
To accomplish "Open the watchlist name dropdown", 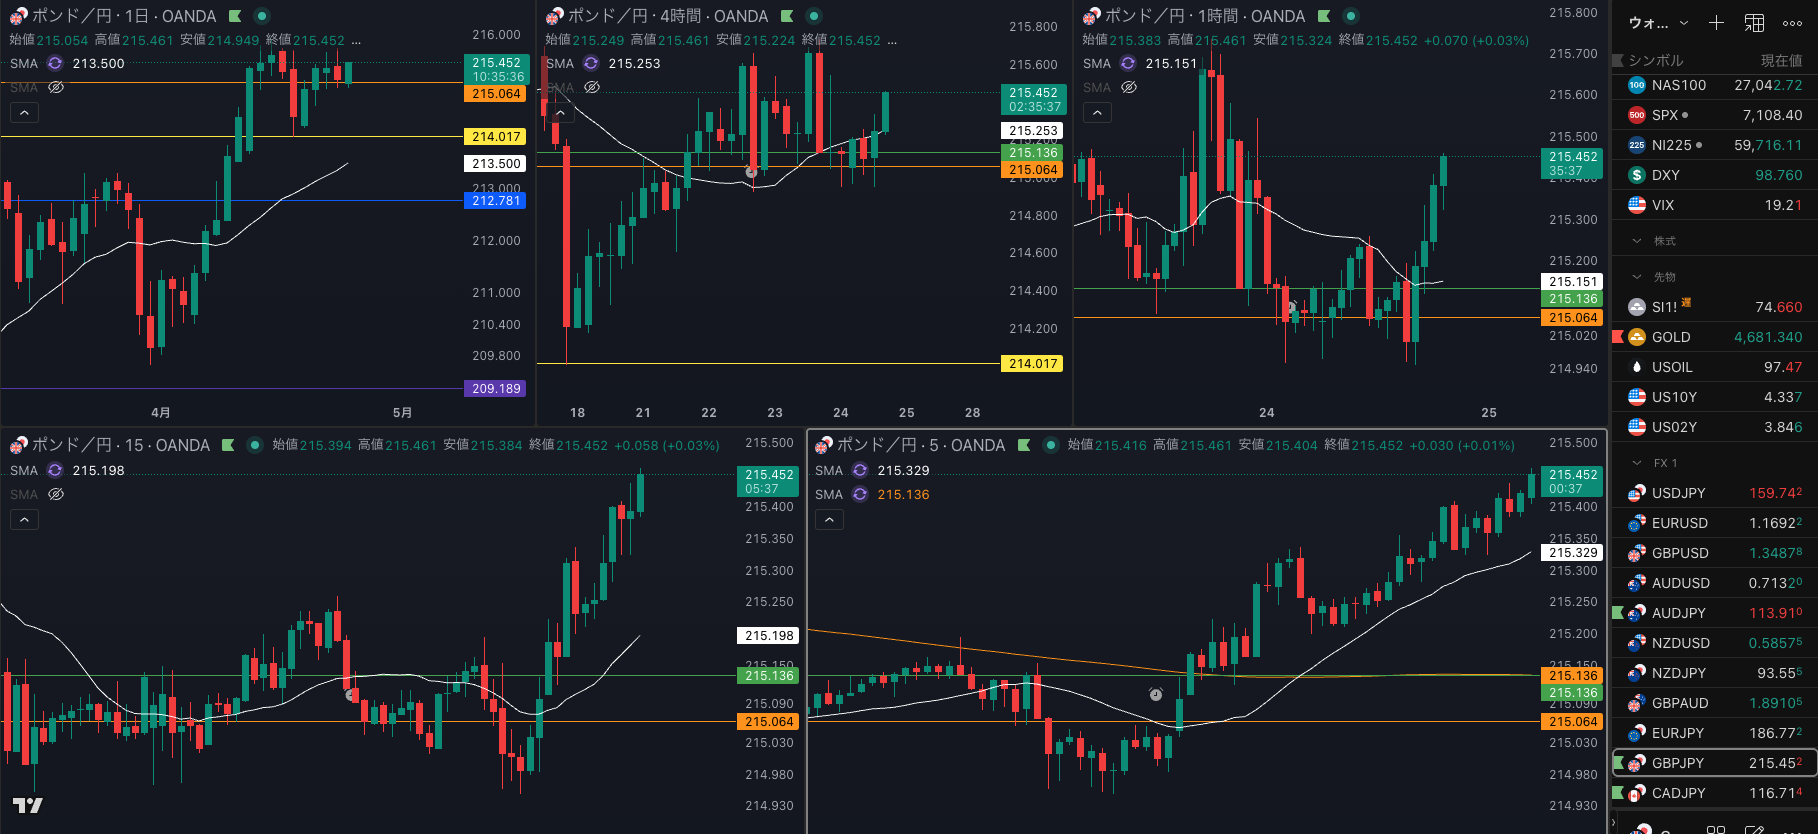I will pos(1657,22).
